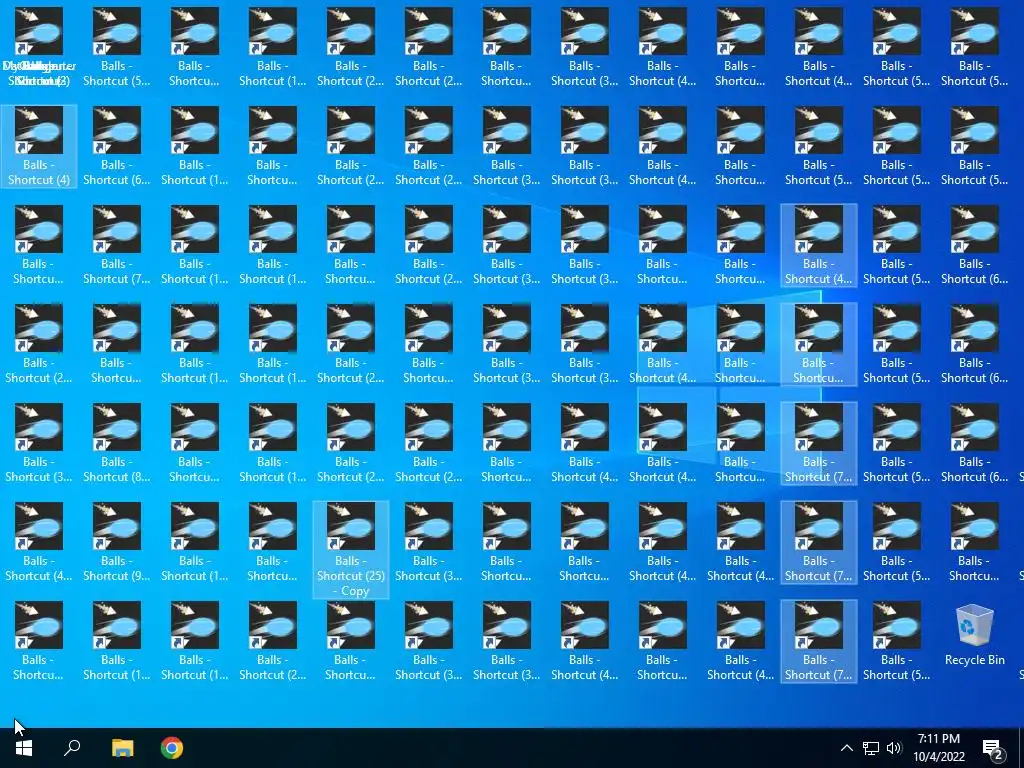This screenshot has height=768, width=1024.
Task: Launch Google Chrome from the taskbar
Action: pos(172,748)
